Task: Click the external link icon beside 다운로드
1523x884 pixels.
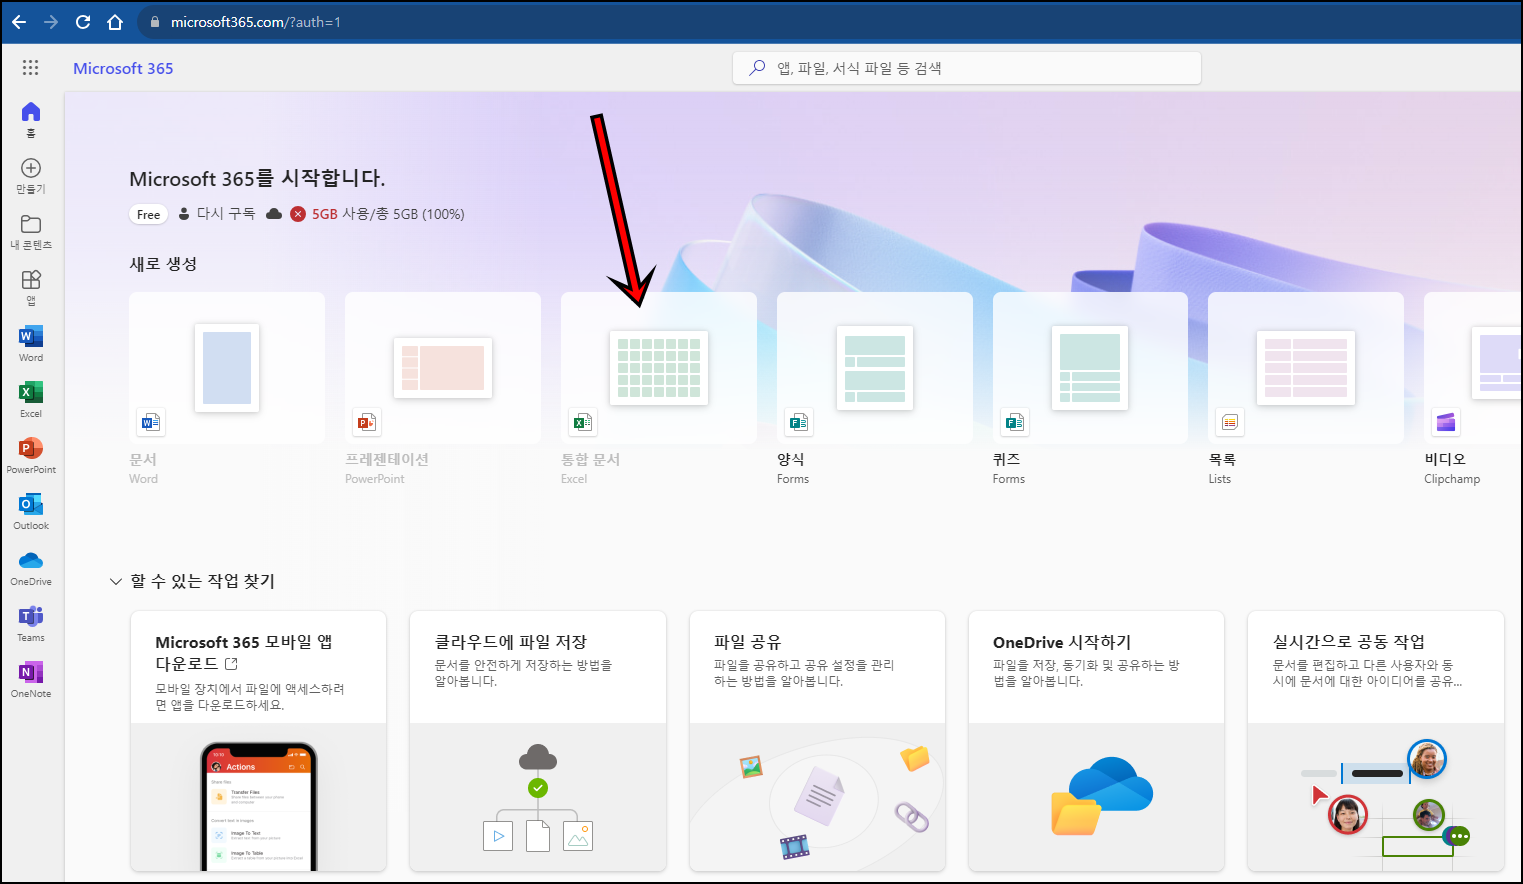Action: point(232,664)
